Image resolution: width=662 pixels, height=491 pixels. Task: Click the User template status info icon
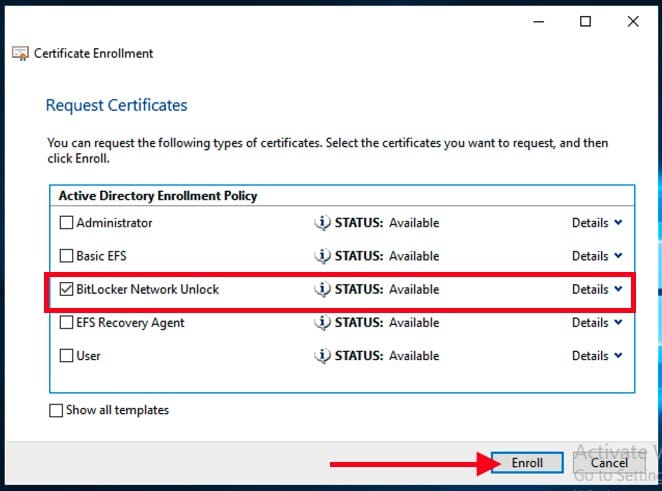coord(322,355)
